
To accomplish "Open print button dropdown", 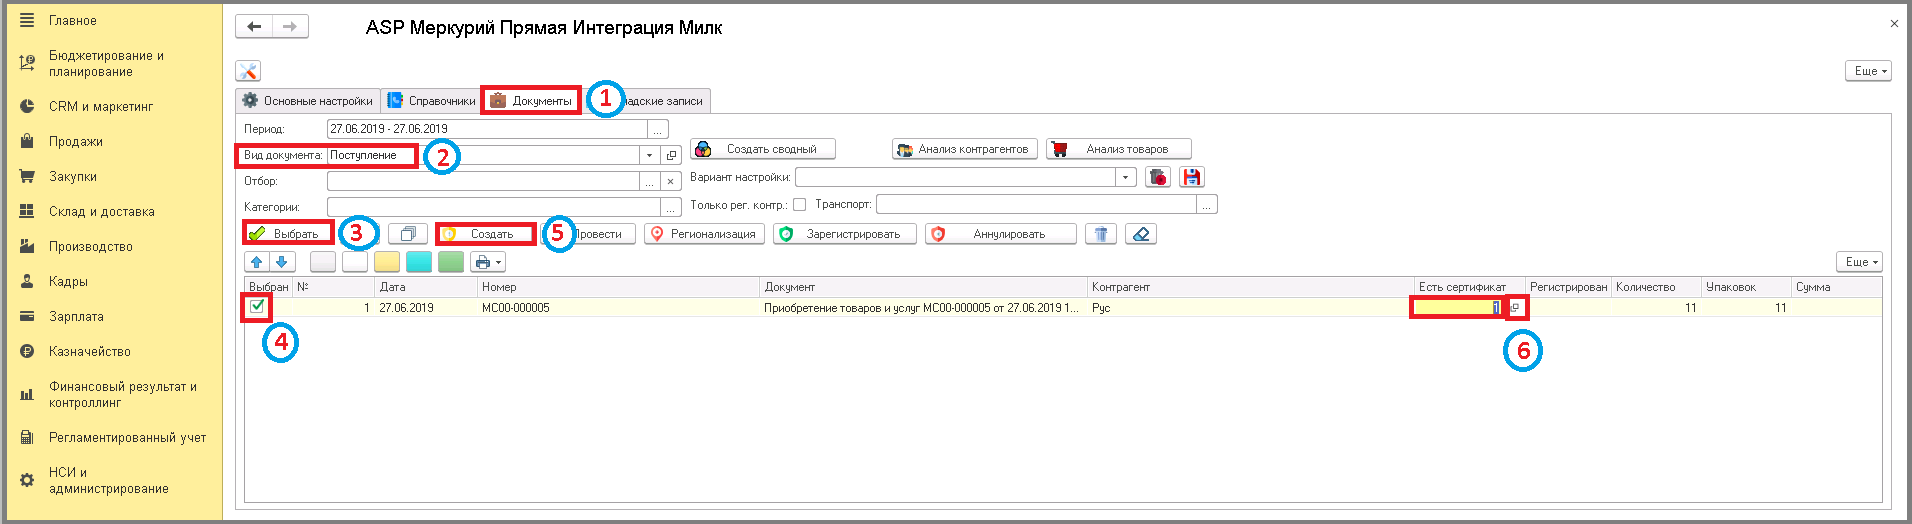I will click(x=488, y=262).
